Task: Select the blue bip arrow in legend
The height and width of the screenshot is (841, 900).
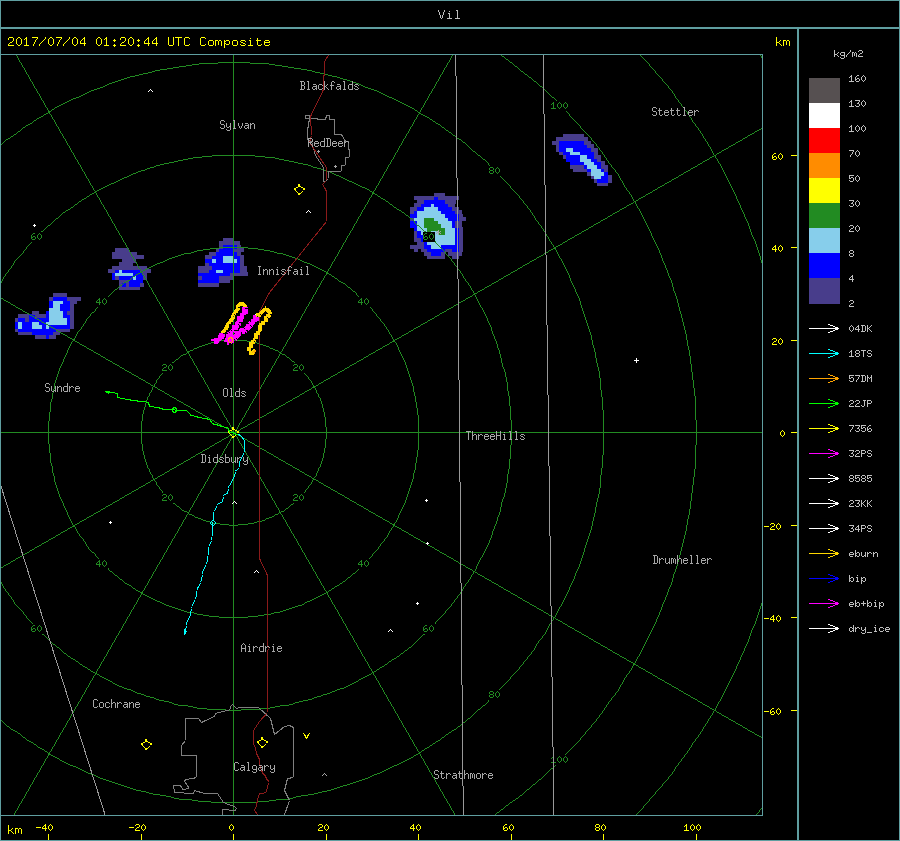Action: click(x=824, y=579)
